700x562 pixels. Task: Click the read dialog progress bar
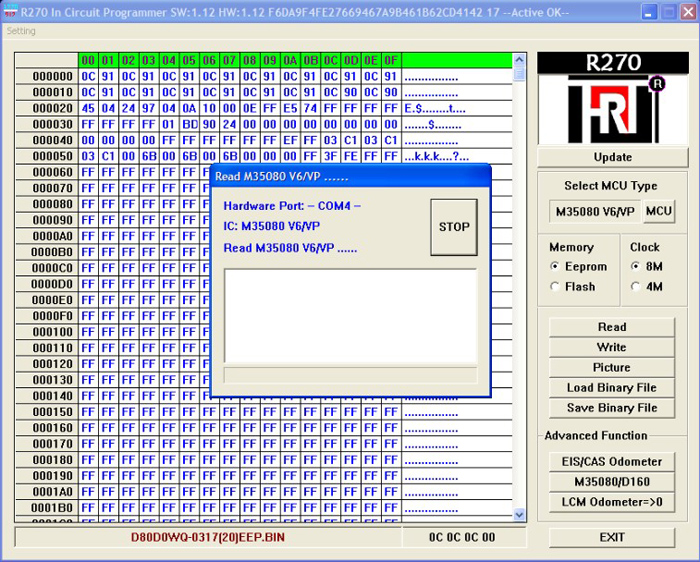[x=350, y=375]
